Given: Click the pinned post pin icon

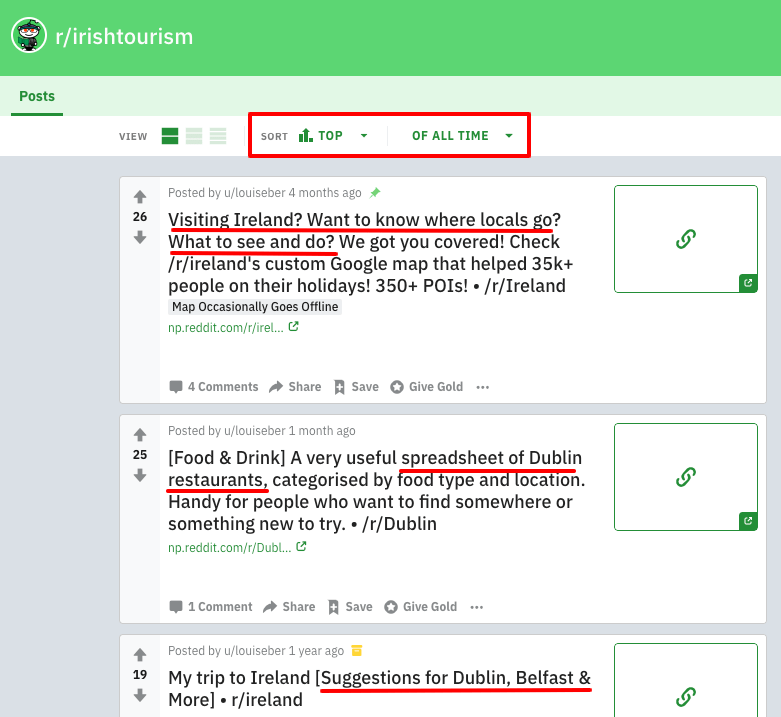Looking at the screenshot, I should (x=375, y=193).
